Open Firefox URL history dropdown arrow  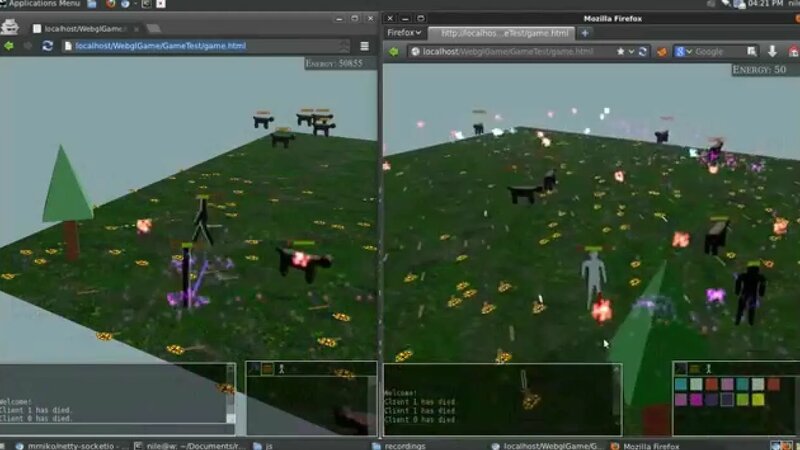(x=631, y=52)
